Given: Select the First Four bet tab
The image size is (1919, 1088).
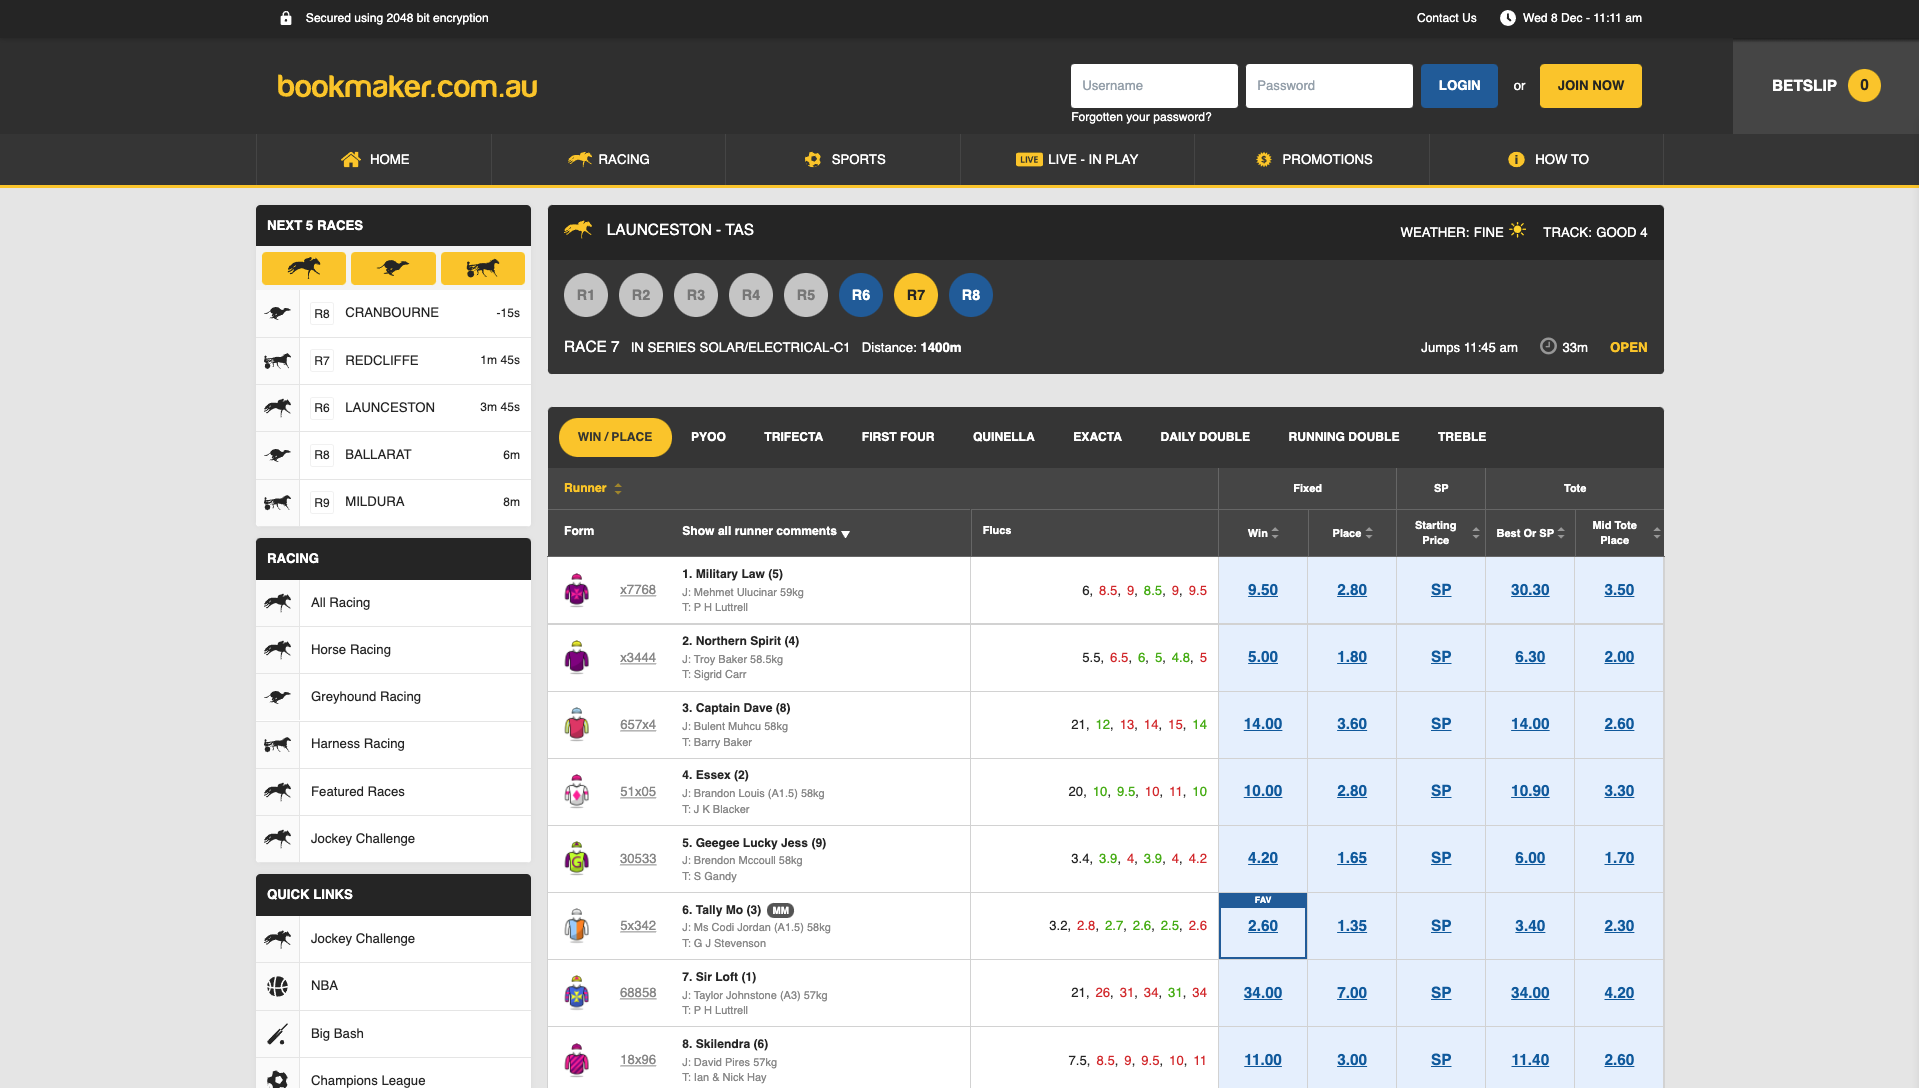Looking at the screenshot, I should 897,437.
